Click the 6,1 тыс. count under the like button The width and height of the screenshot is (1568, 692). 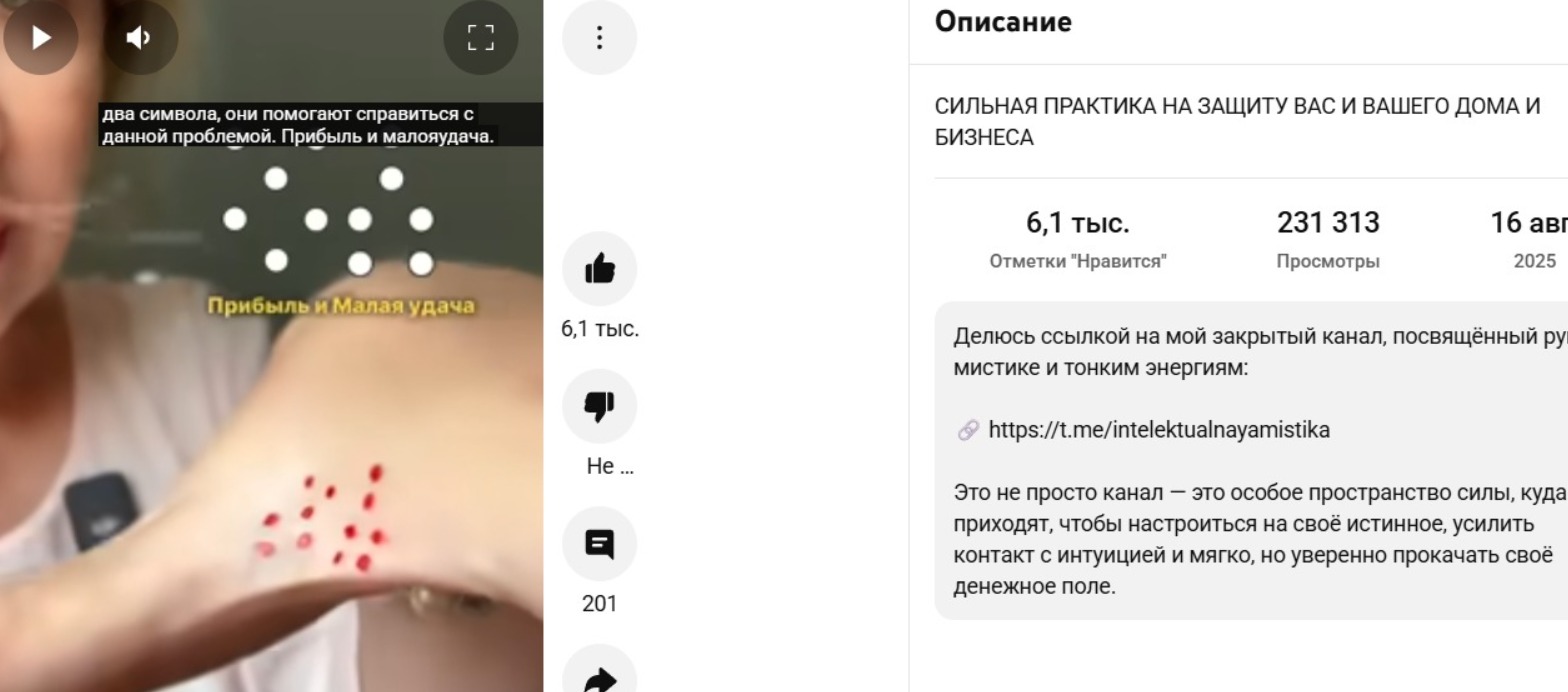pos(600,329)
